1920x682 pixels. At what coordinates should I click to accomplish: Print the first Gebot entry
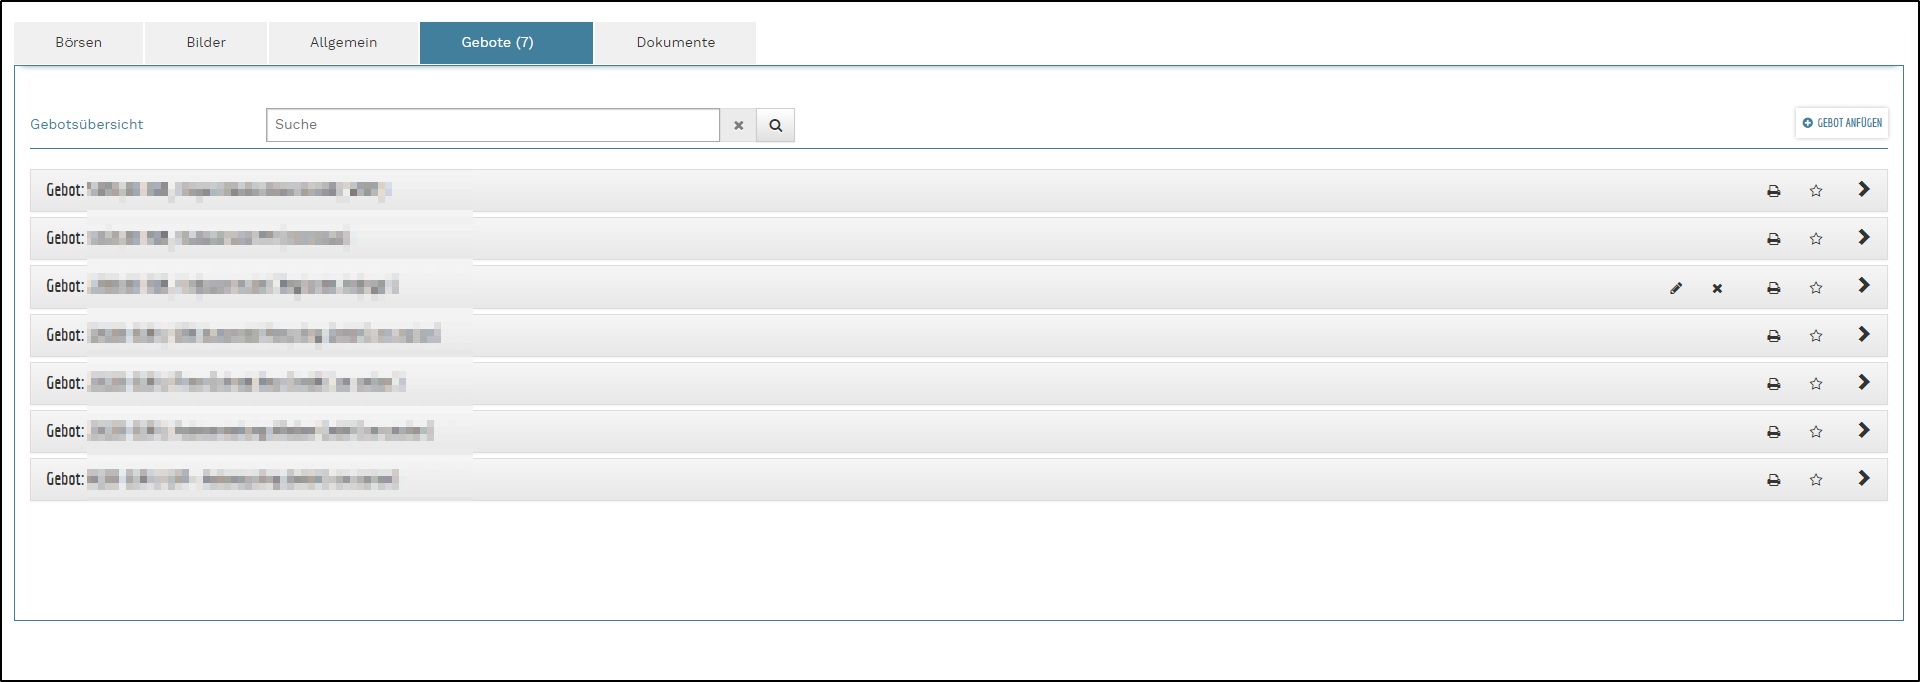click(1773, 191)
